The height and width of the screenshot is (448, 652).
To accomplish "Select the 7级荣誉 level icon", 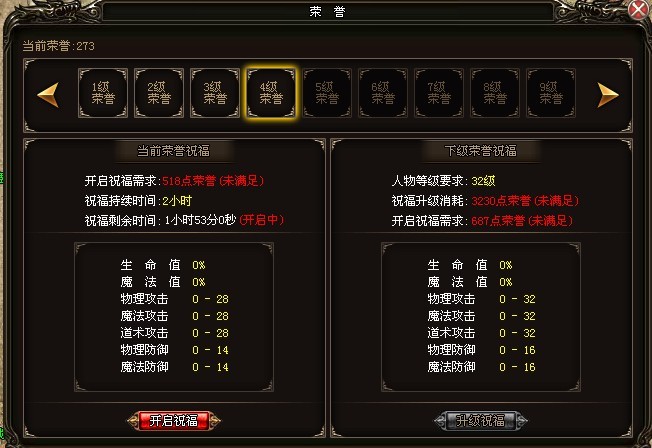I will point(439,93).
